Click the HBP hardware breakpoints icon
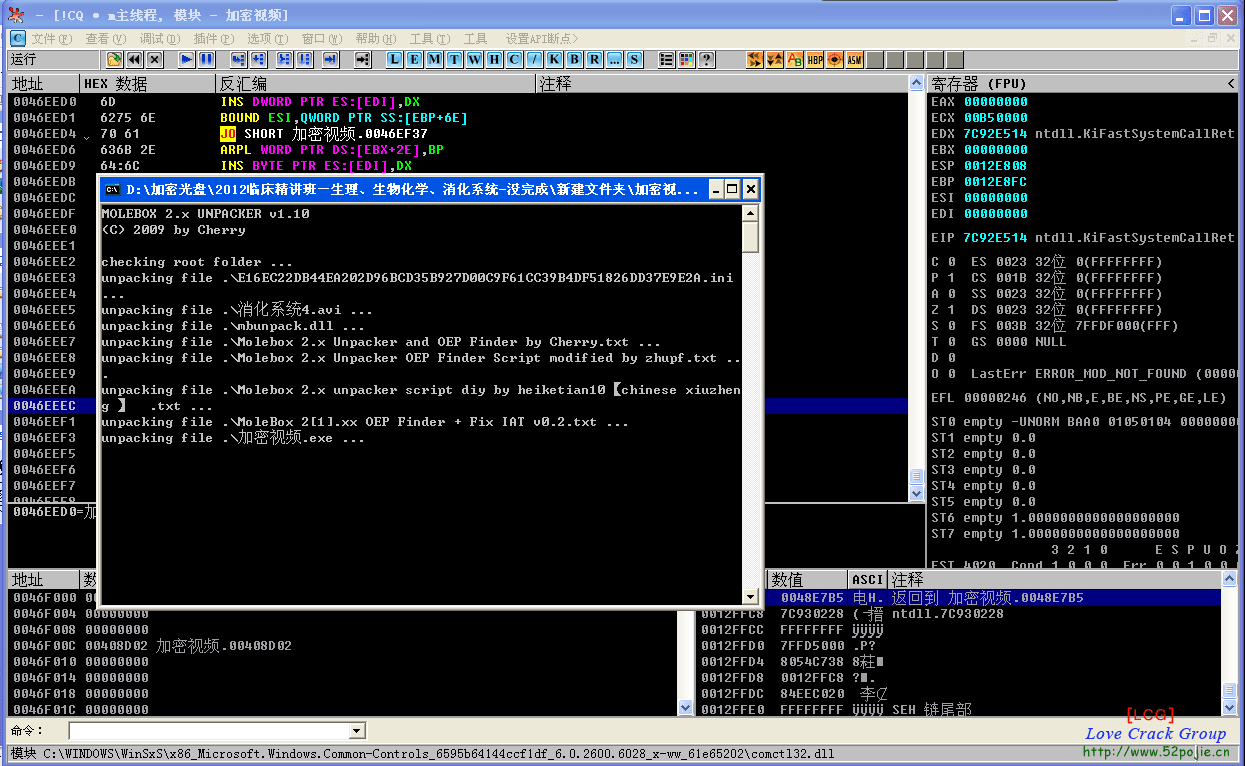The width and height of the screenshot is (1245, 766). (815, 60)
